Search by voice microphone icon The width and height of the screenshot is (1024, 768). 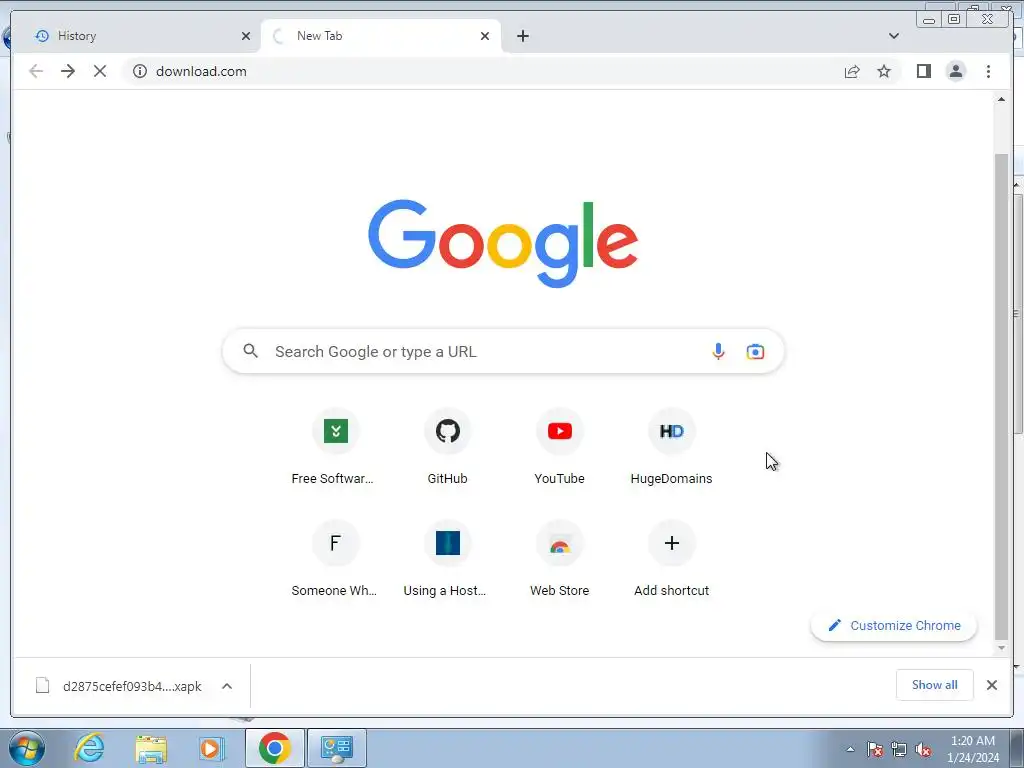[718, 351]
